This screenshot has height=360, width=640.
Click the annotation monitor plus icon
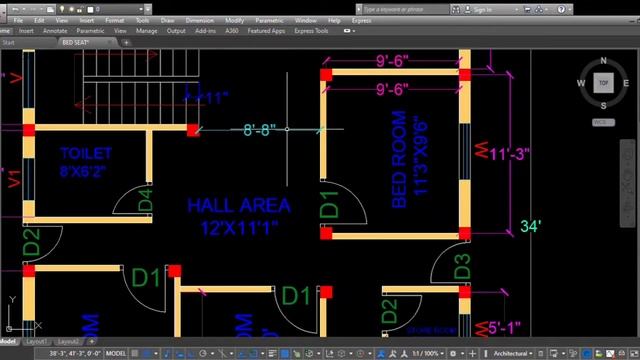[x=472, y=353]
